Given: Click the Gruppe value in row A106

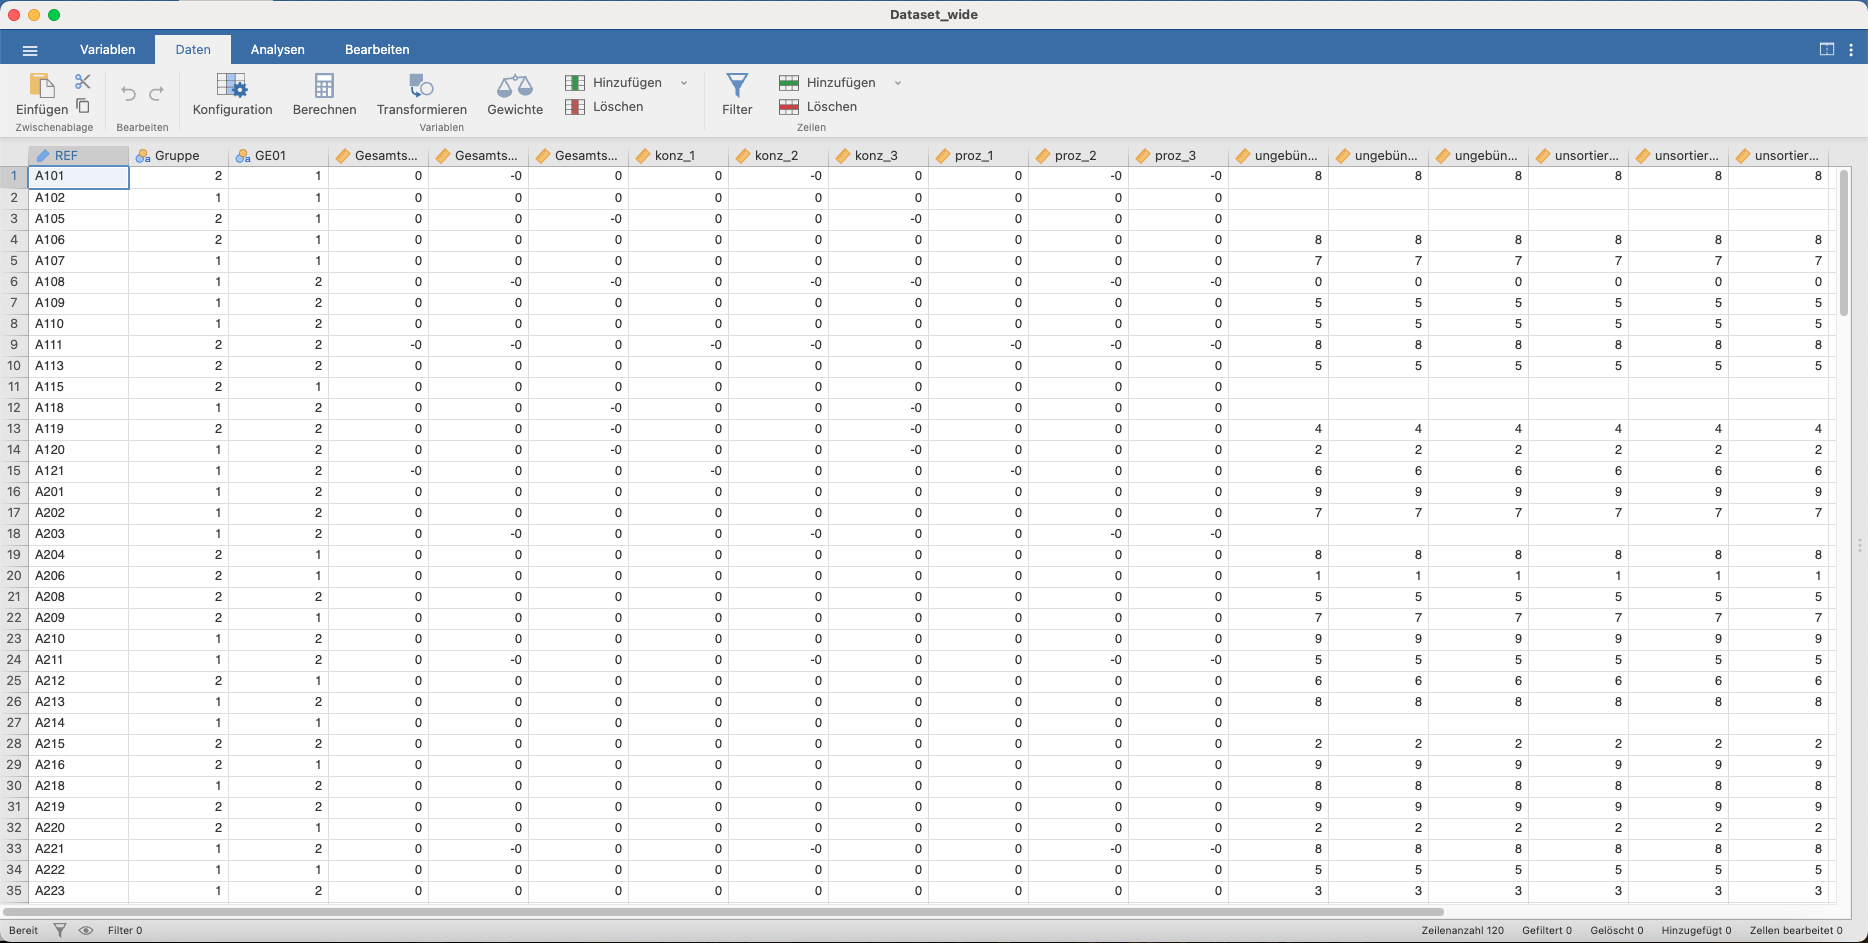Looking at the screenshot, I should tap(178, 240).
